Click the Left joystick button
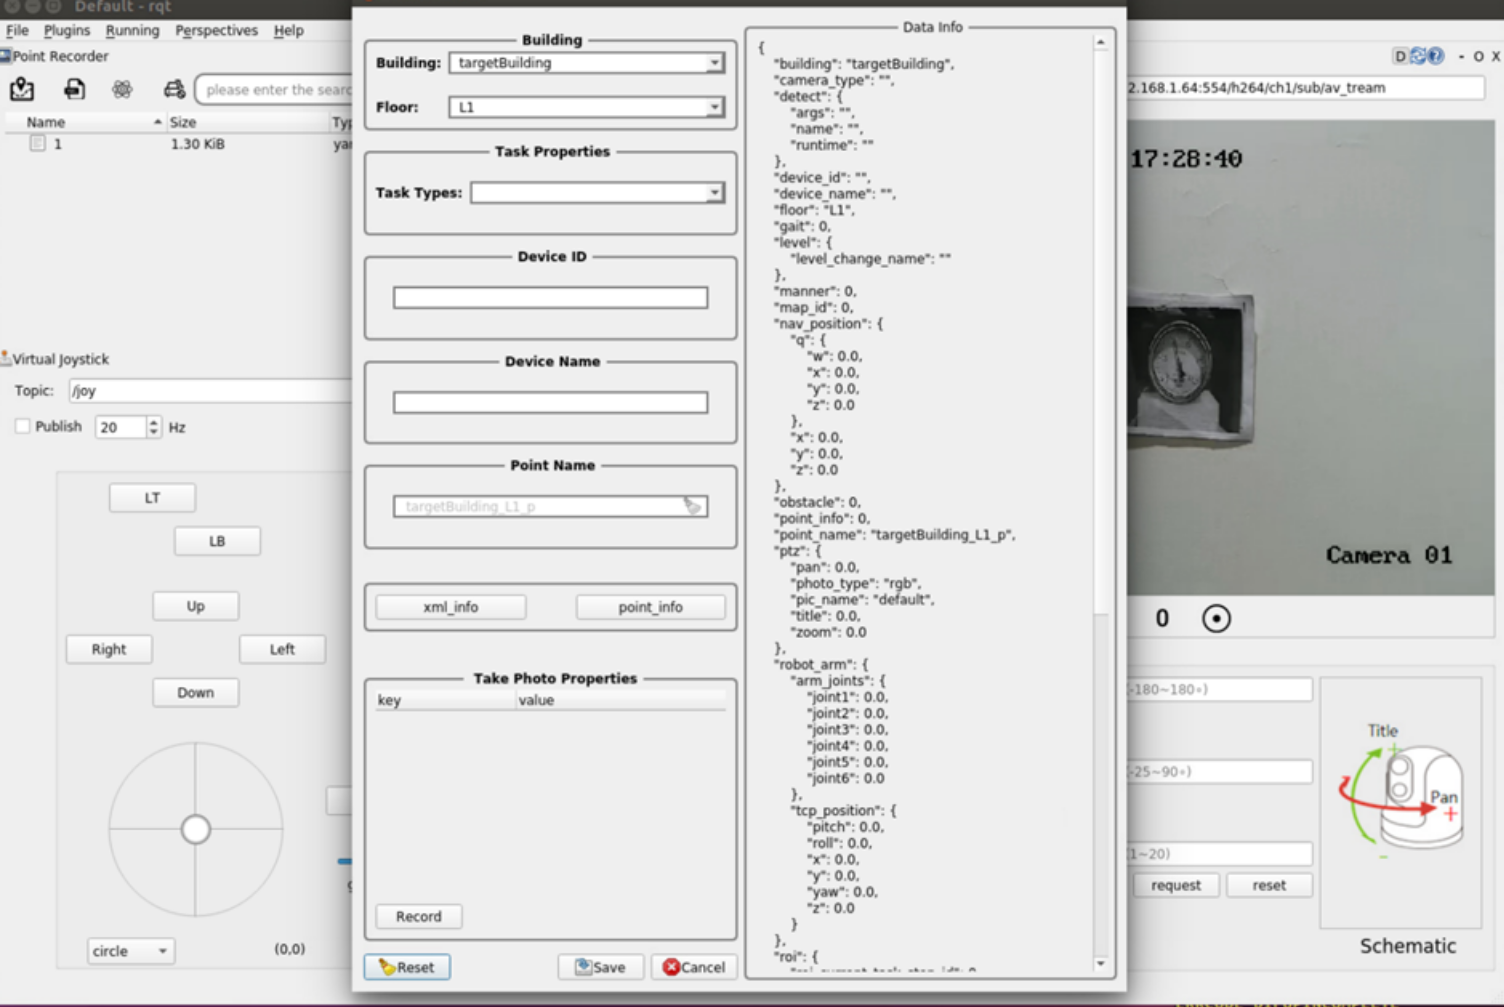This screenshot has width=1504, height=1007. pos(282,649)
